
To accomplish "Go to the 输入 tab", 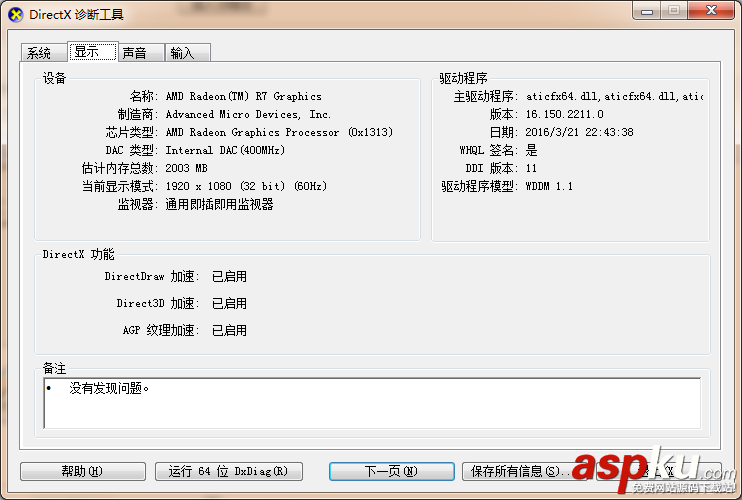I will (187, 53).
